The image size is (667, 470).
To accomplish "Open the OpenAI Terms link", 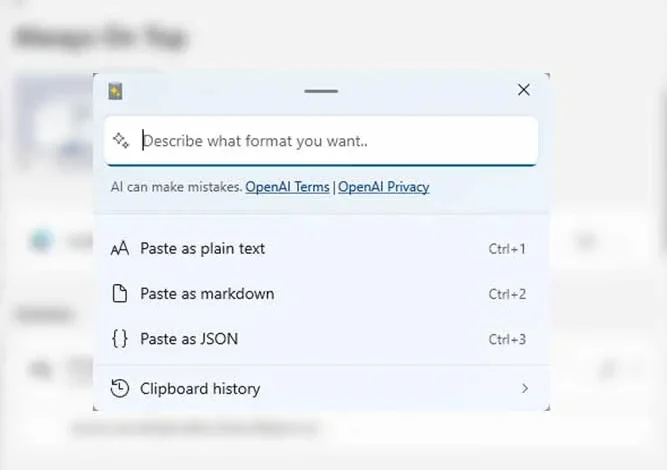I will point(287,187).
